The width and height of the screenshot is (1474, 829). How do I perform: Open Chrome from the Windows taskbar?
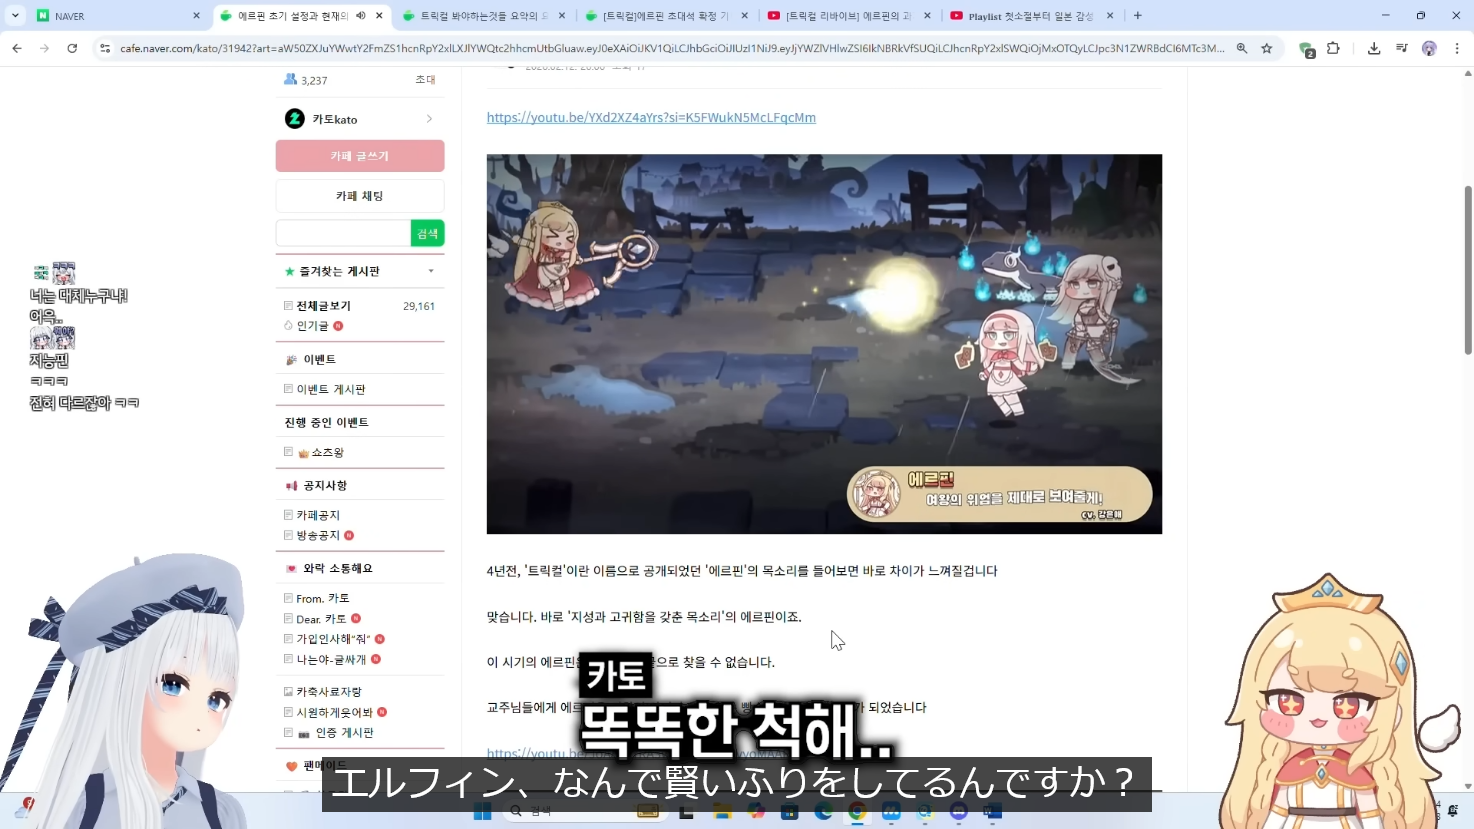point(857,811)
